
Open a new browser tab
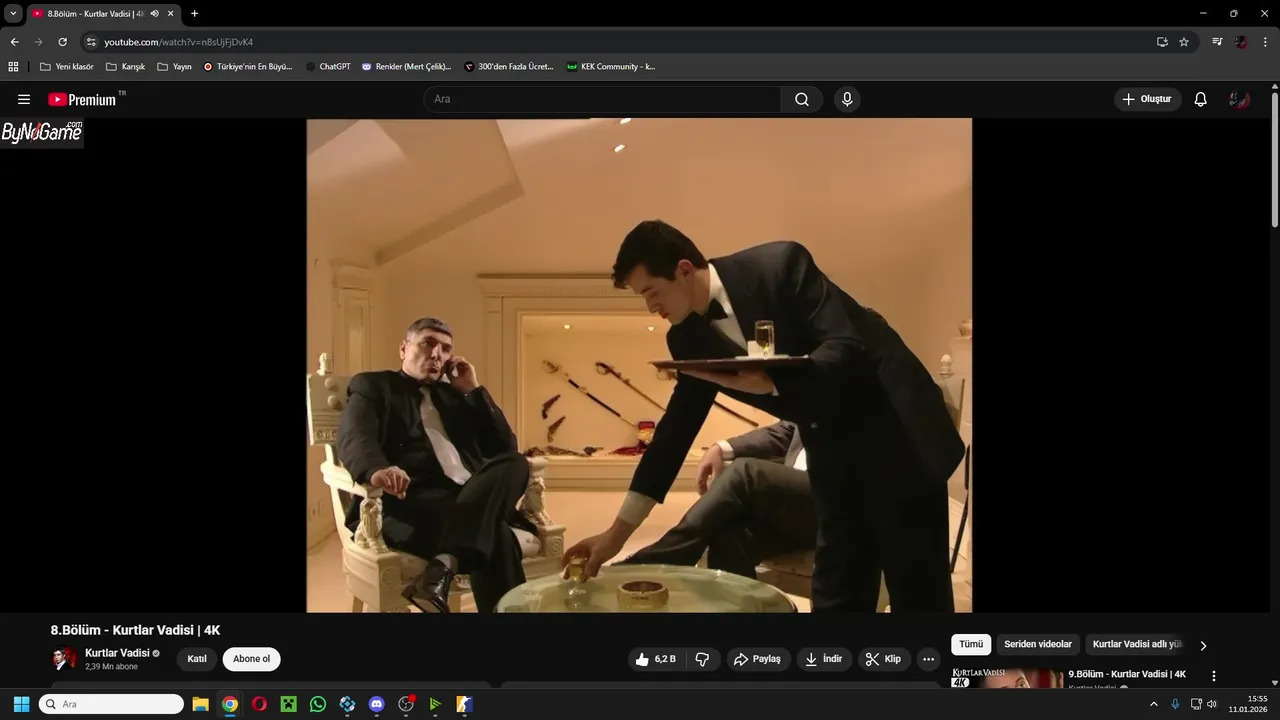coord(194,13)
